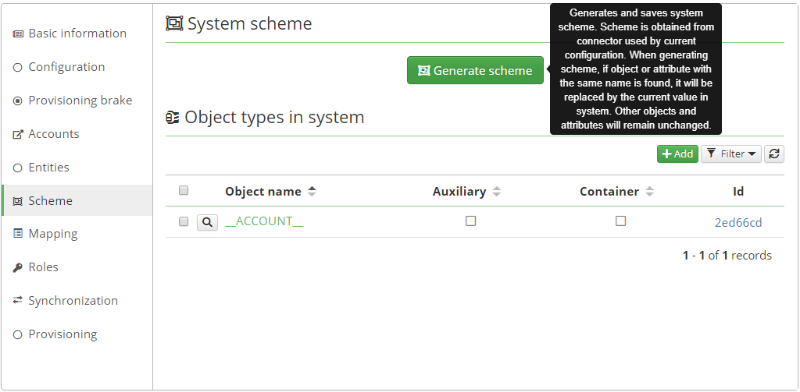Click the arrows icon beside Synchronization
This screenshot has width=800, height=392.
coord(18,300)
